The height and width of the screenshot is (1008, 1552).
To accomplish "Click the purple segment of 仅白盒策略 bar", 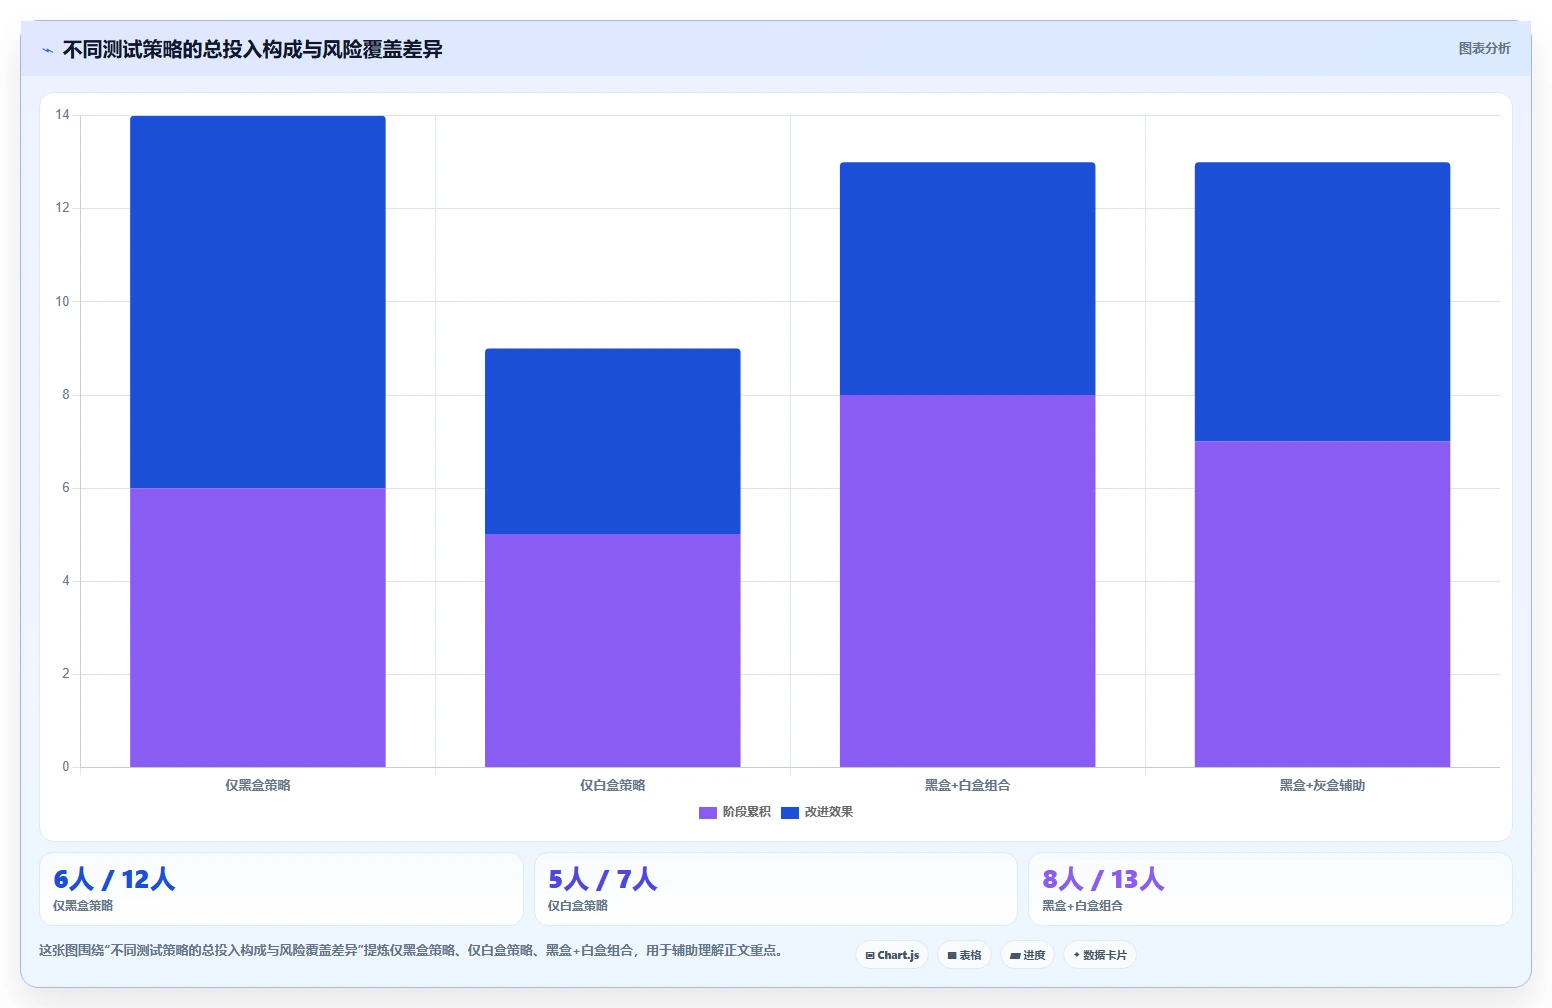I will (613, 650).
